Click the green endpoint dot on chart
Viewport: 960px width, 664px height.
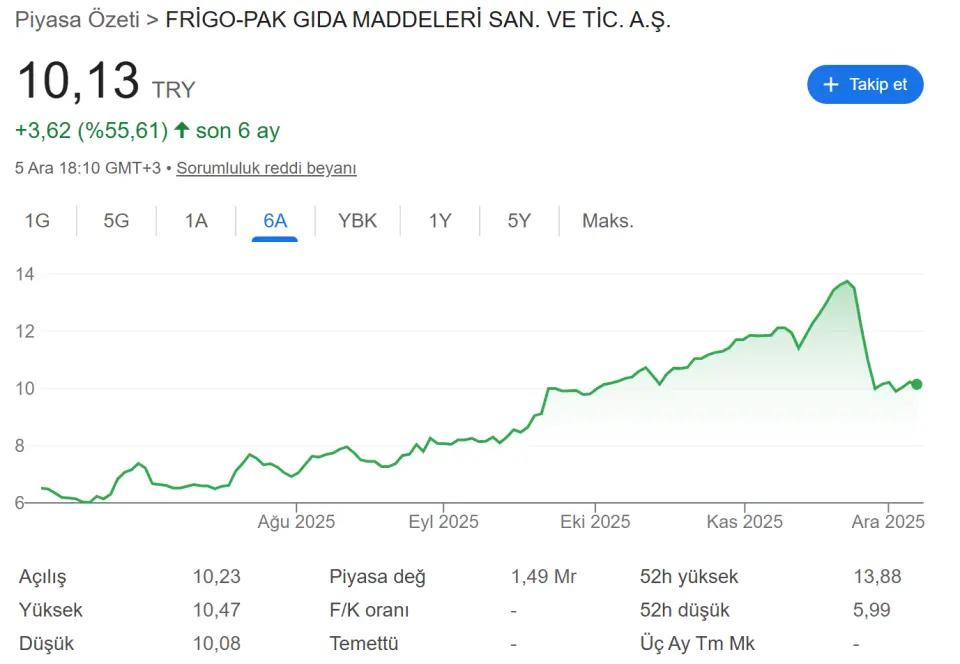click(x=916, y=384)
